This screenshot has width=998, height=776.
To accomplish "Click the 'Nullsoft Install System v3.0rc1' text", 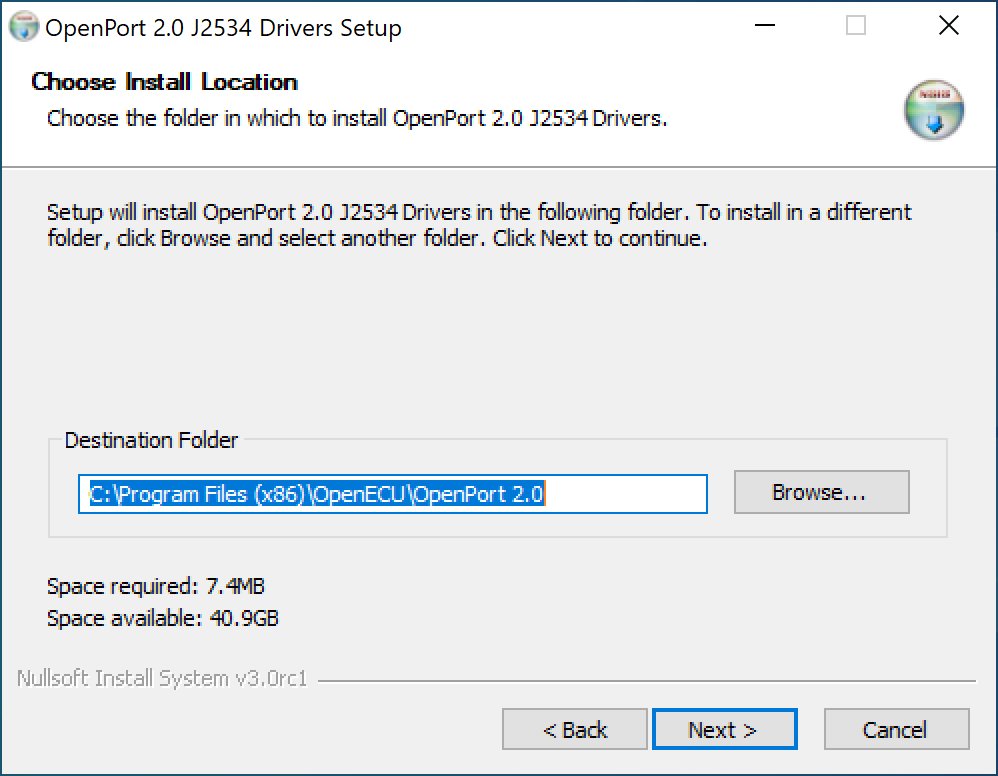I will pyautogui.click(x=162, y=678).
